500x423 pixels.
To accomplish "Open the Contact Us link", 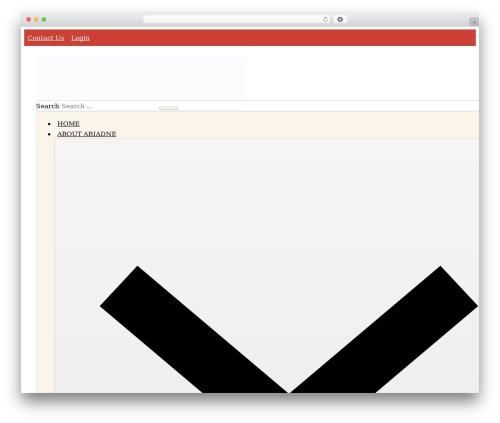I will [x=46, y=38].
